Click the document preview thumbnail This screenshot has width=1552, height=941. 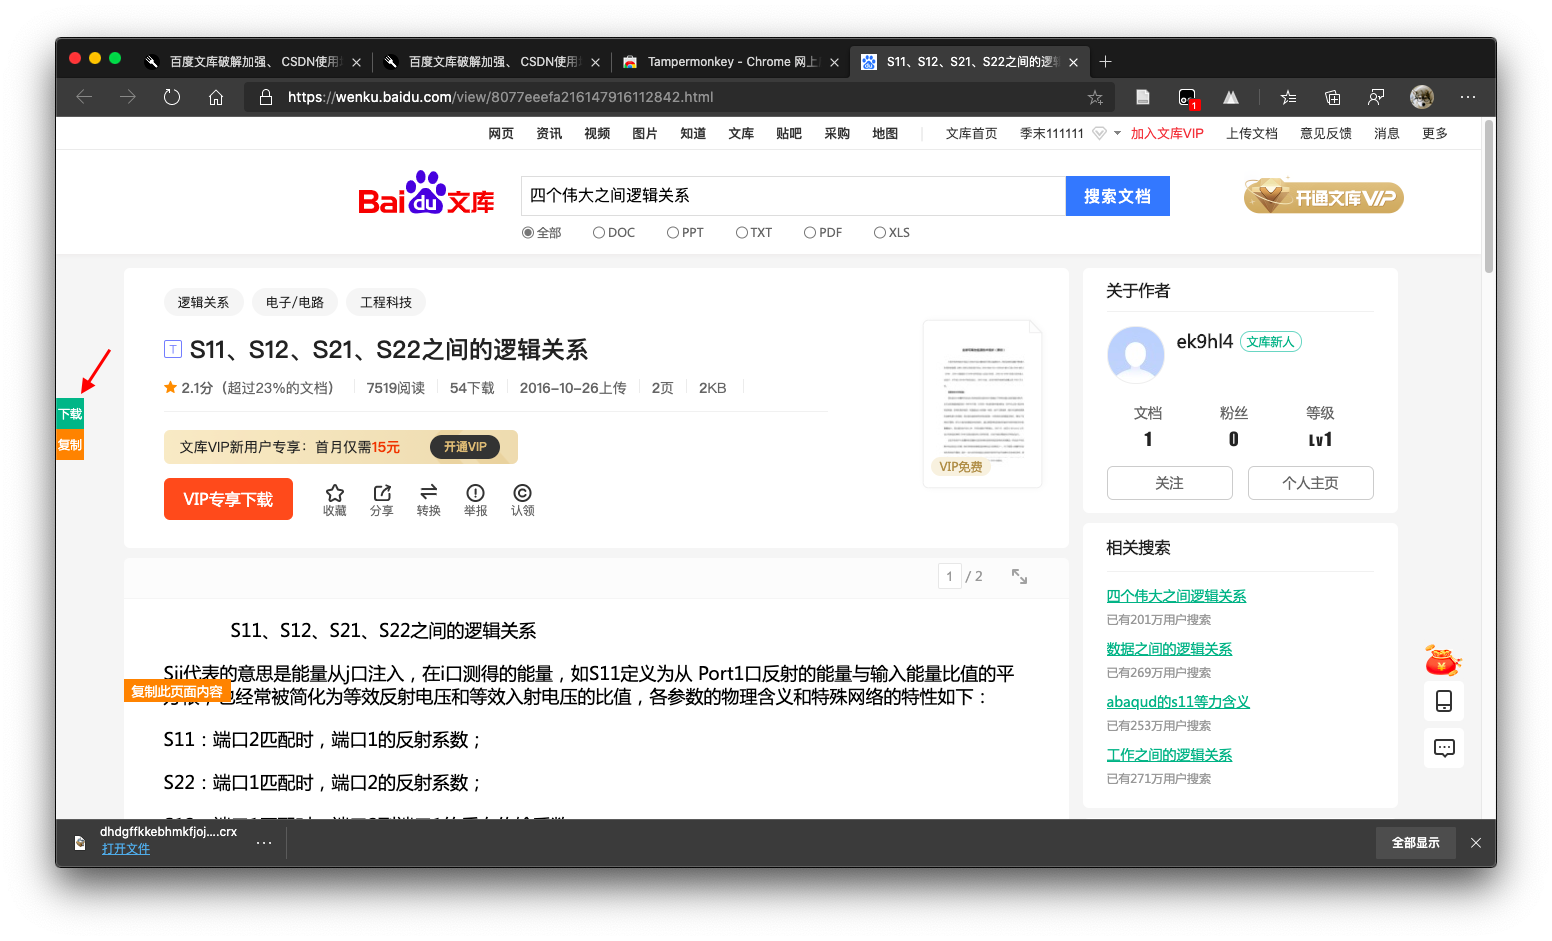(x=982, y=403)
